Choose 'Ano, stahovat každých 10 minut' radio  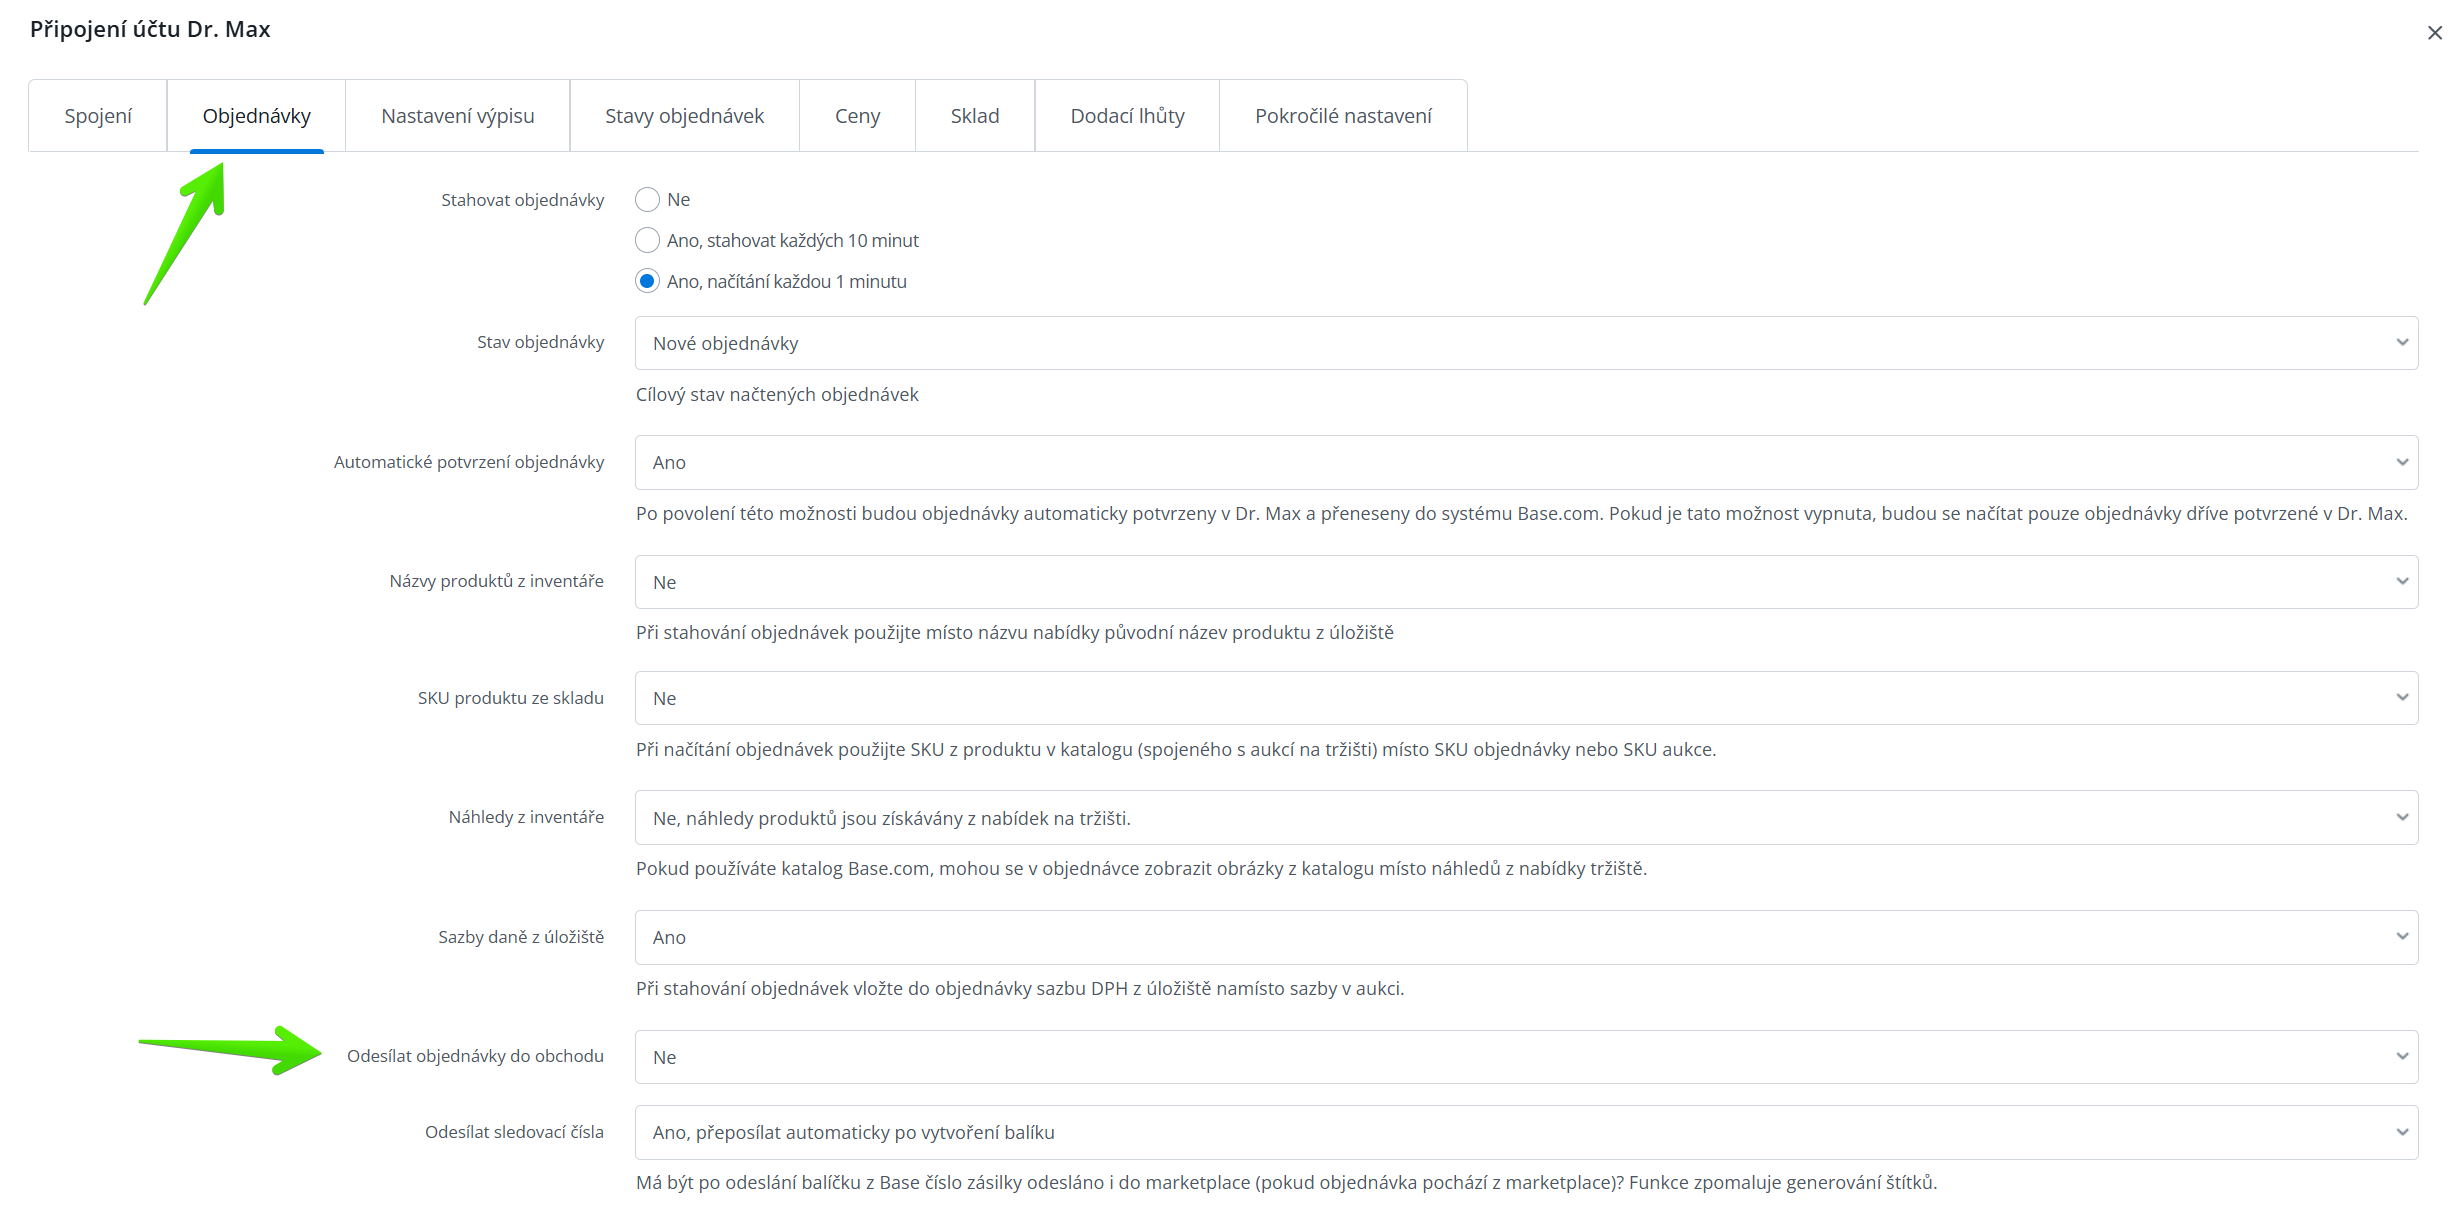tap(647, 241)
